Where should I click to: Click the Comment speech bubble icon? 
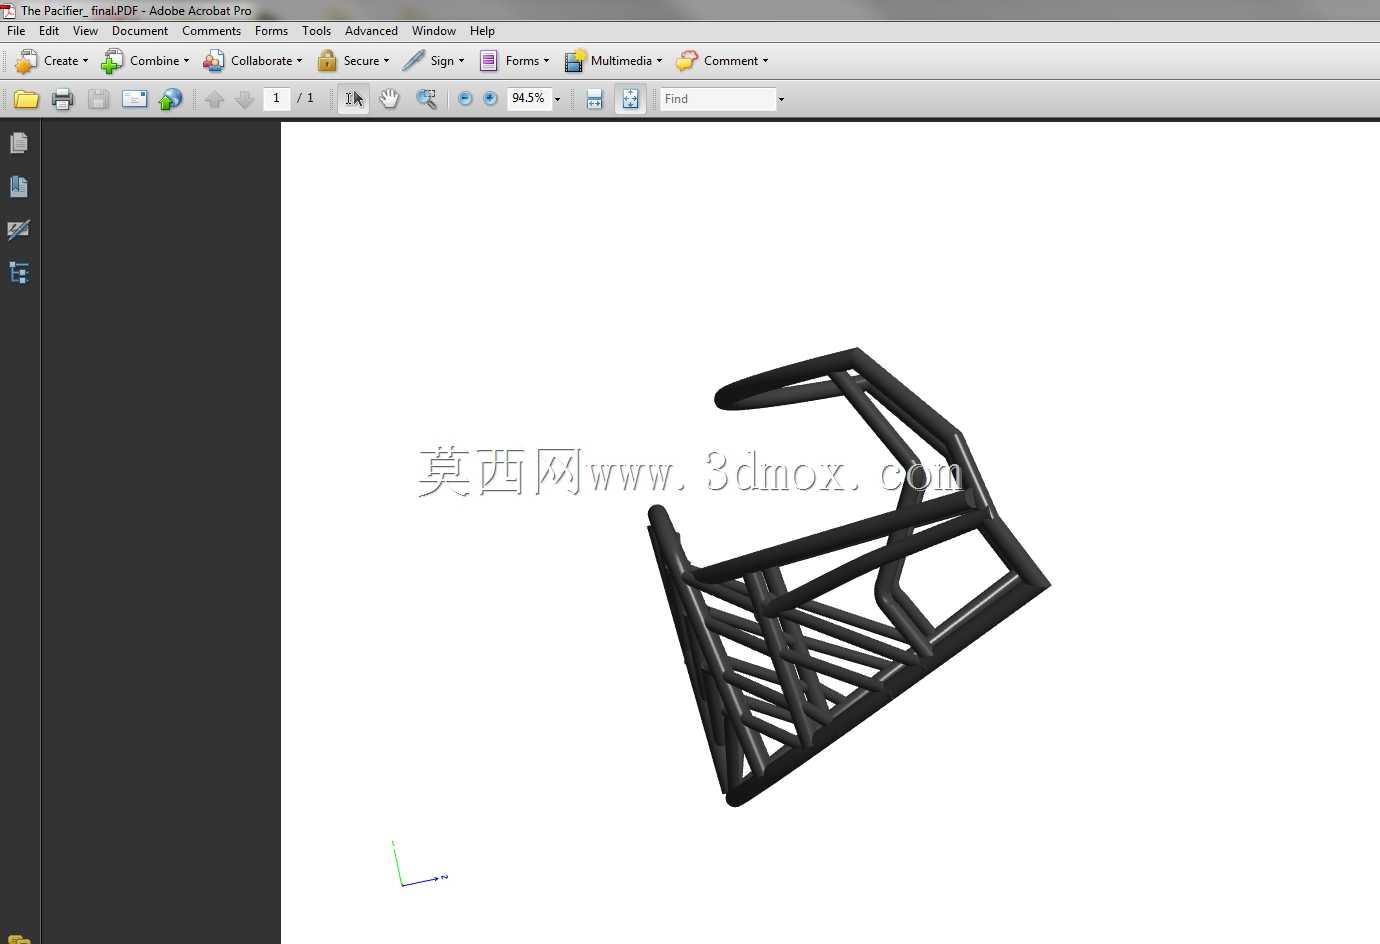[x=687, y=61]
